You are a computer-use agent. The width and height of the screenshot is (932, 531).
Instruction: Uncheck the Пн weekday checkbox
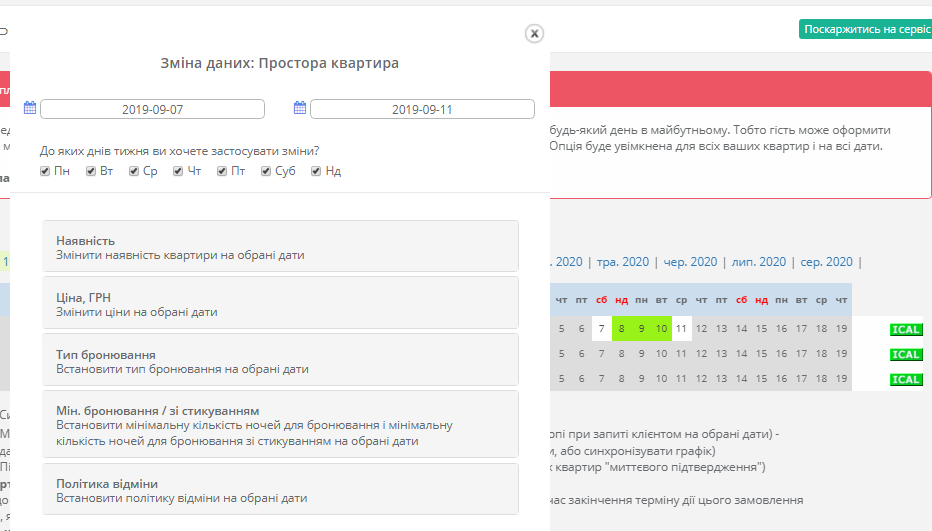click(x=45, y=171)
